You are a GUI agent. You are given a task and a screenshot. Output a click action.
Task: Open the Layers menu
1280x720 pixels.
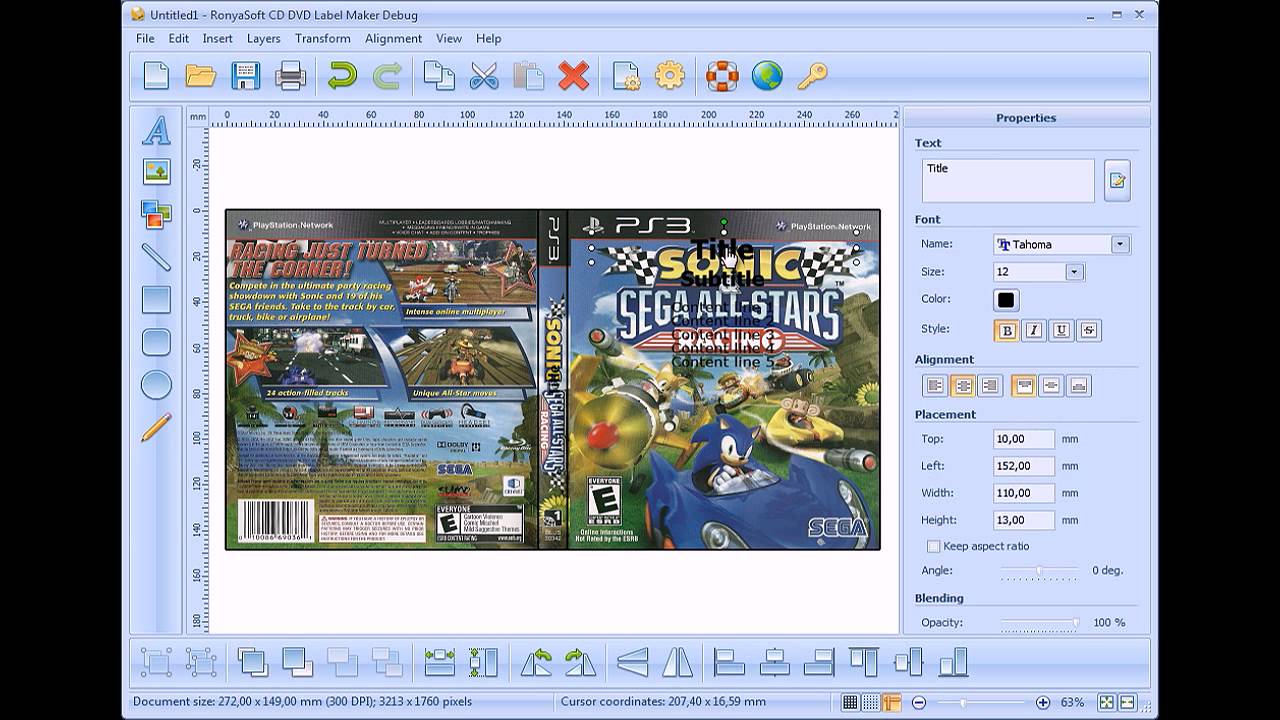coord(264,38)
